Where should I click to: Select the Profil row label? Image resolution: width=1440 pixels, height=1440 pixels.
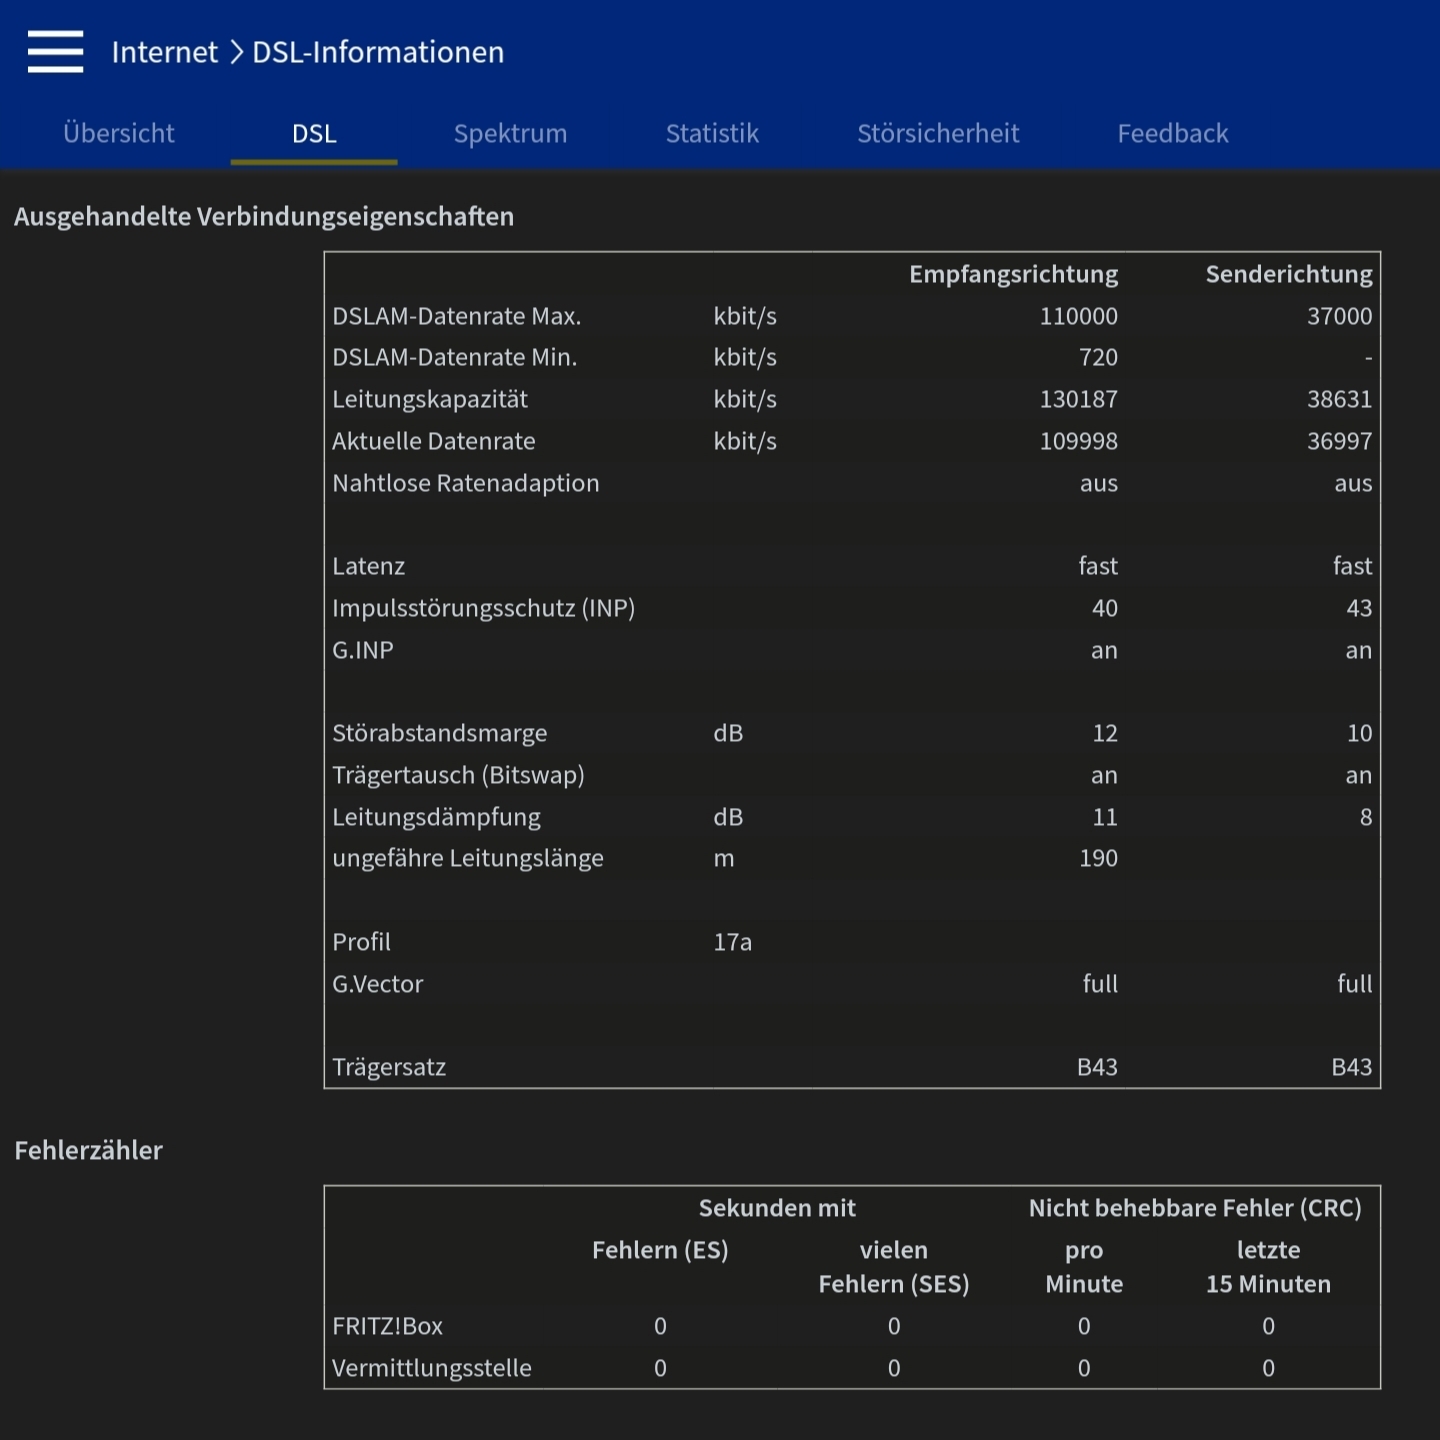click(362, 942)
